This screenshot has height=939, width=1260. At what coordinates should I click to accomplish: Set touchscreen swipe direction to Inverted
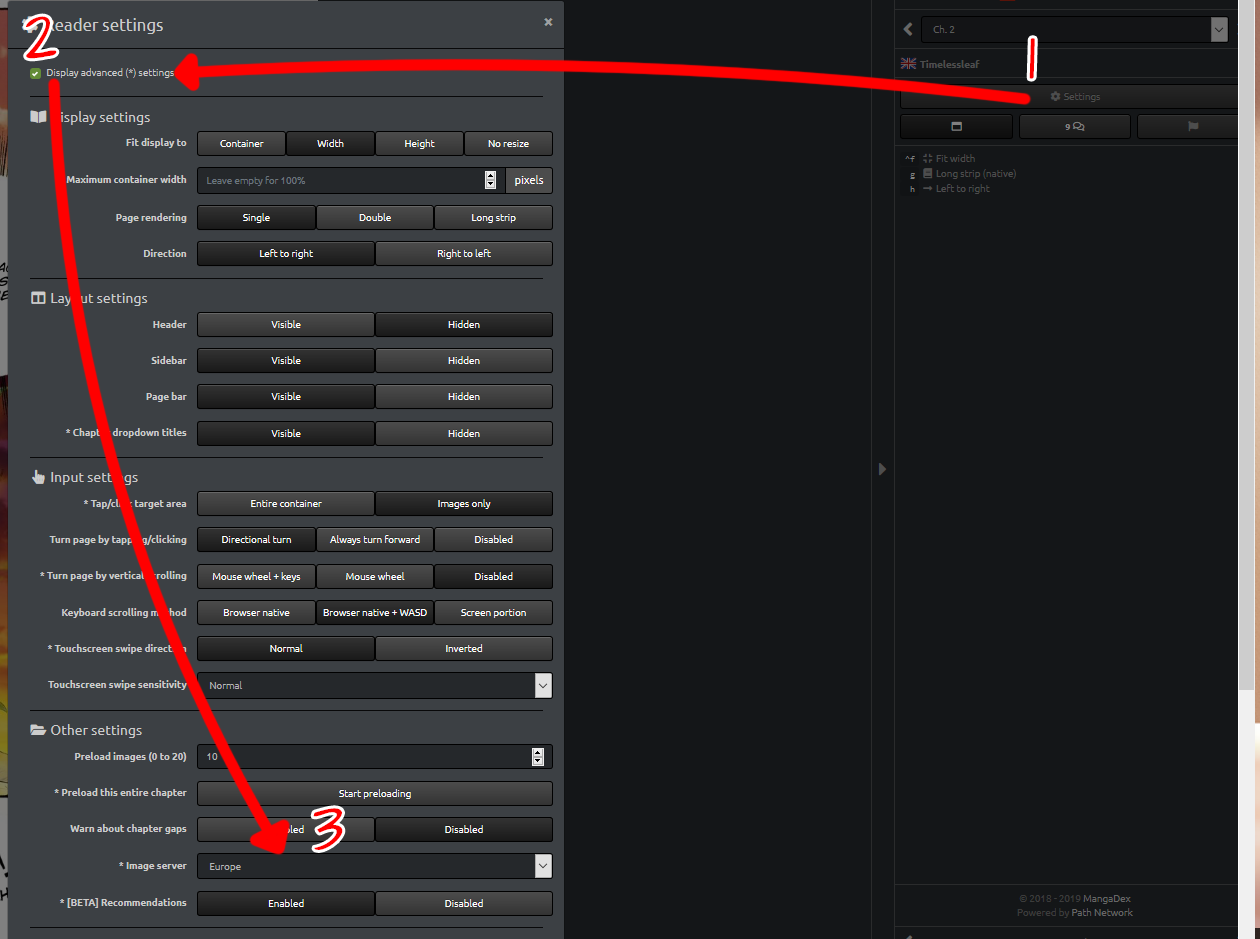[464, 648]
